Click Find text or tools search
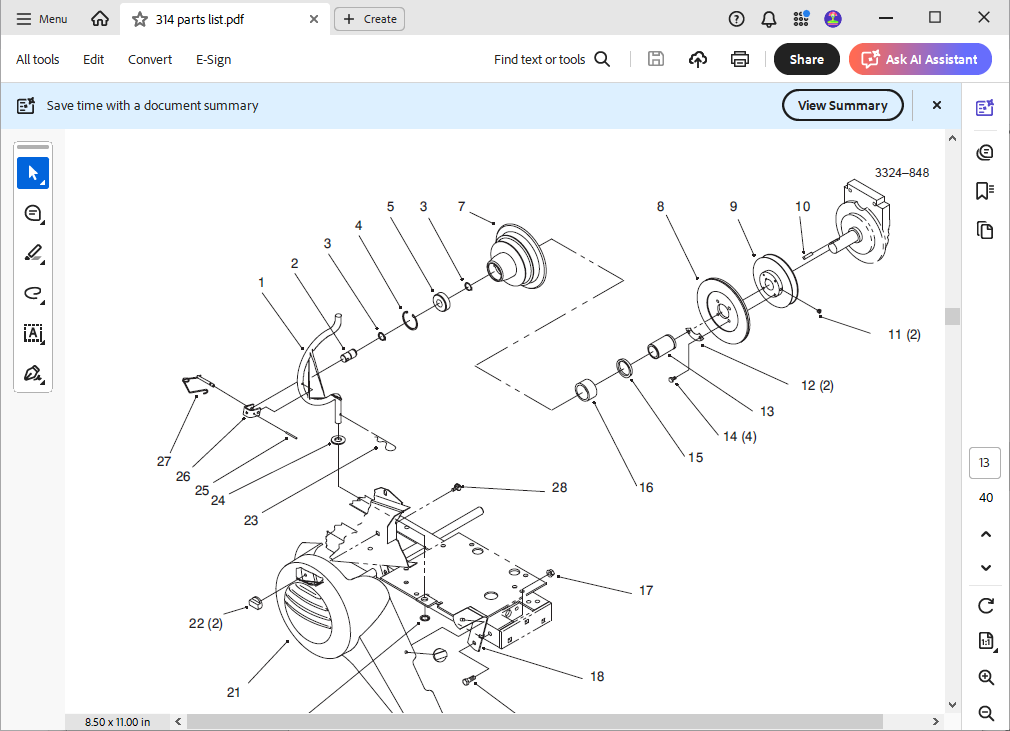This screenshot has height=731, width=1010. [552, 59]
